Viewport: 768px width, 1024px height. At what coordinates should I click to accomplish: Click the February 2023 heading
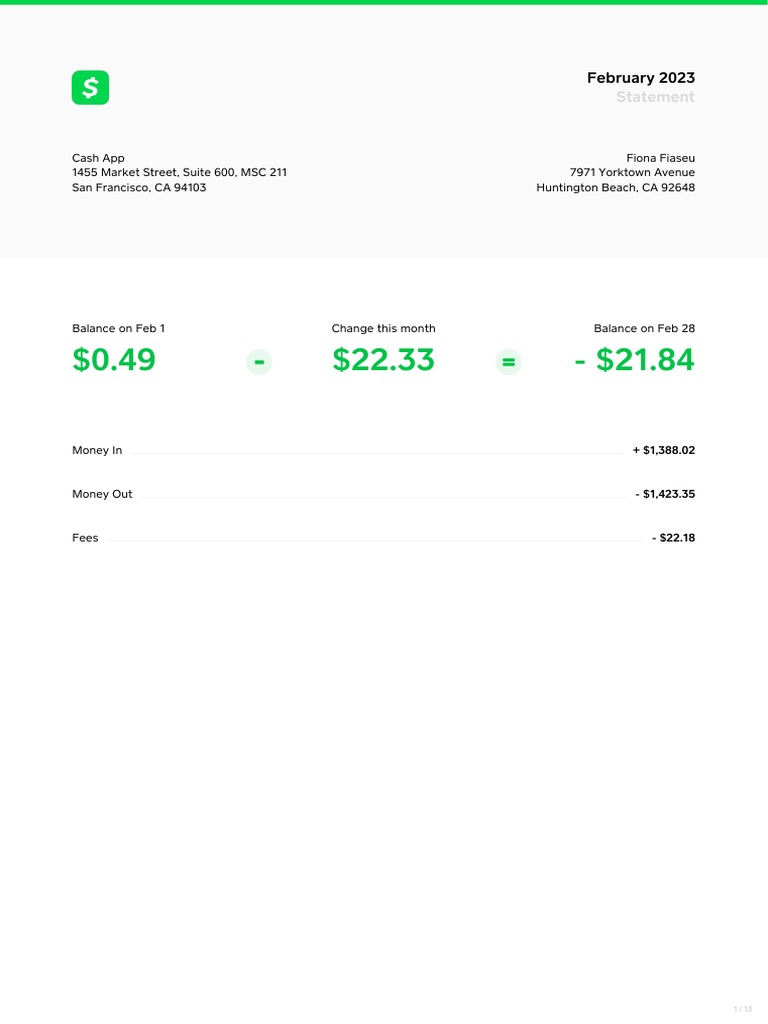[640, 78]
